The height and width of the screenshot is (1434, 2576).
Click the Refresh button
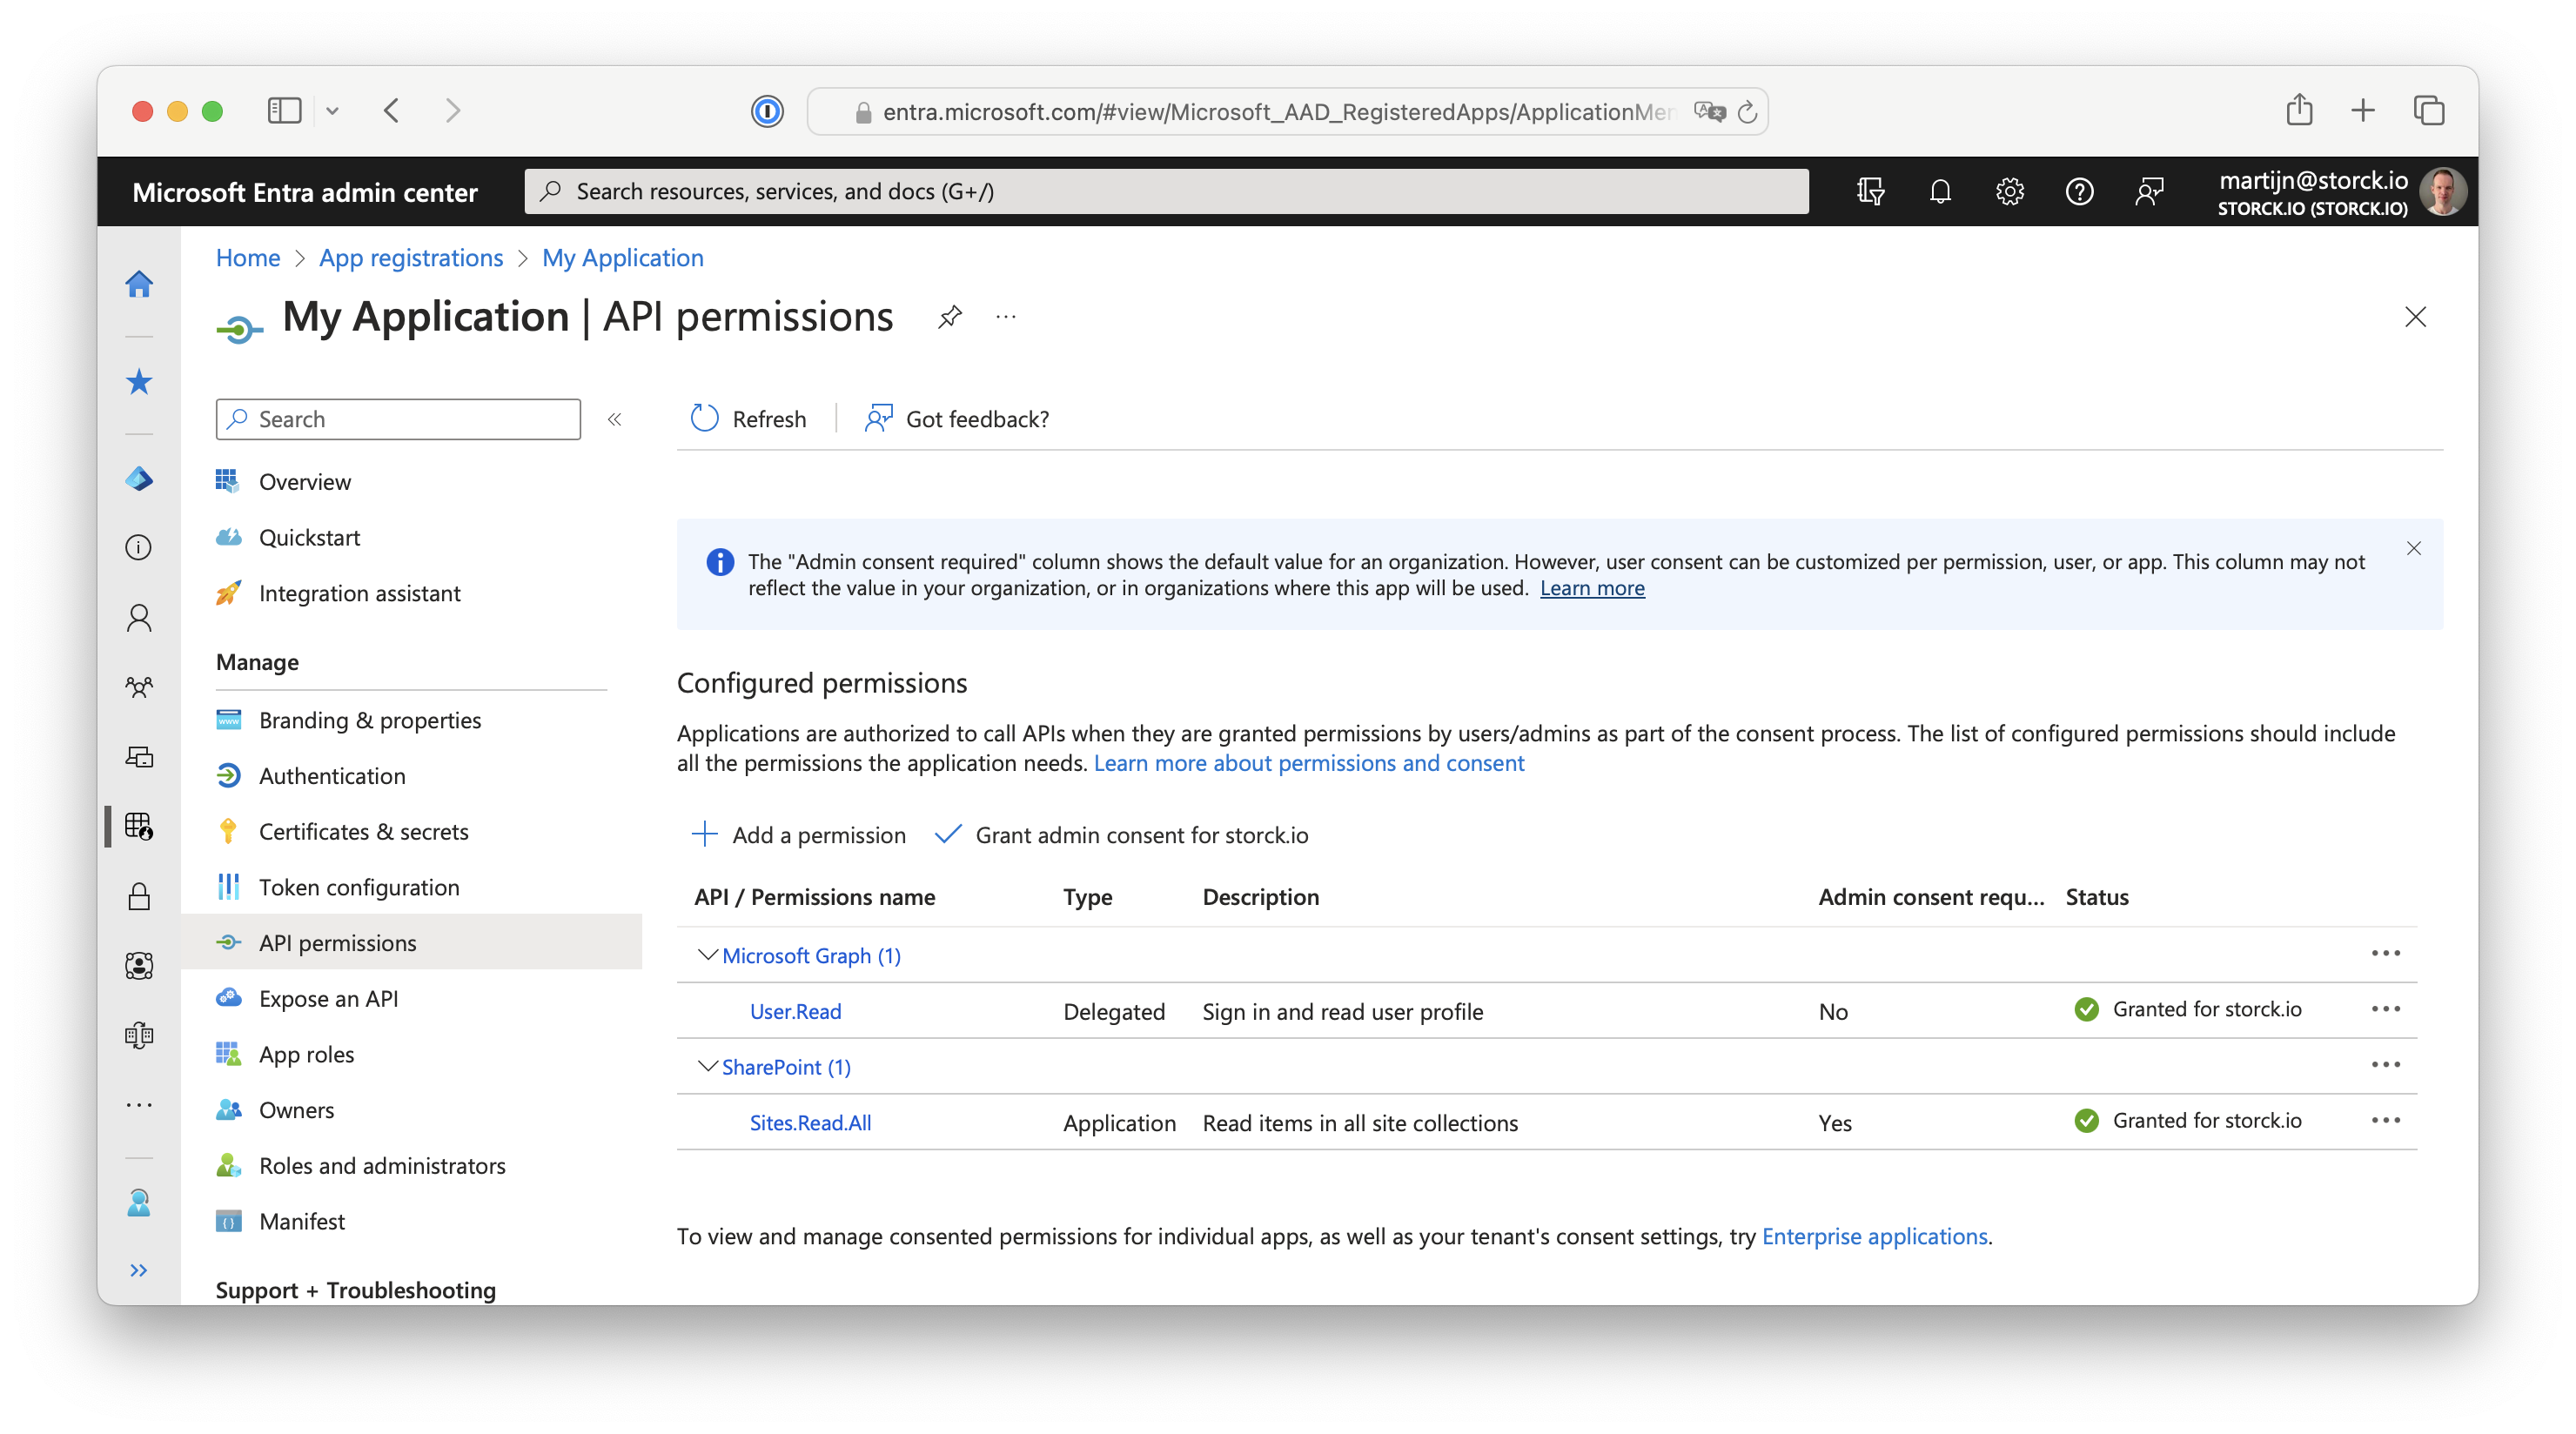[749, 419]
